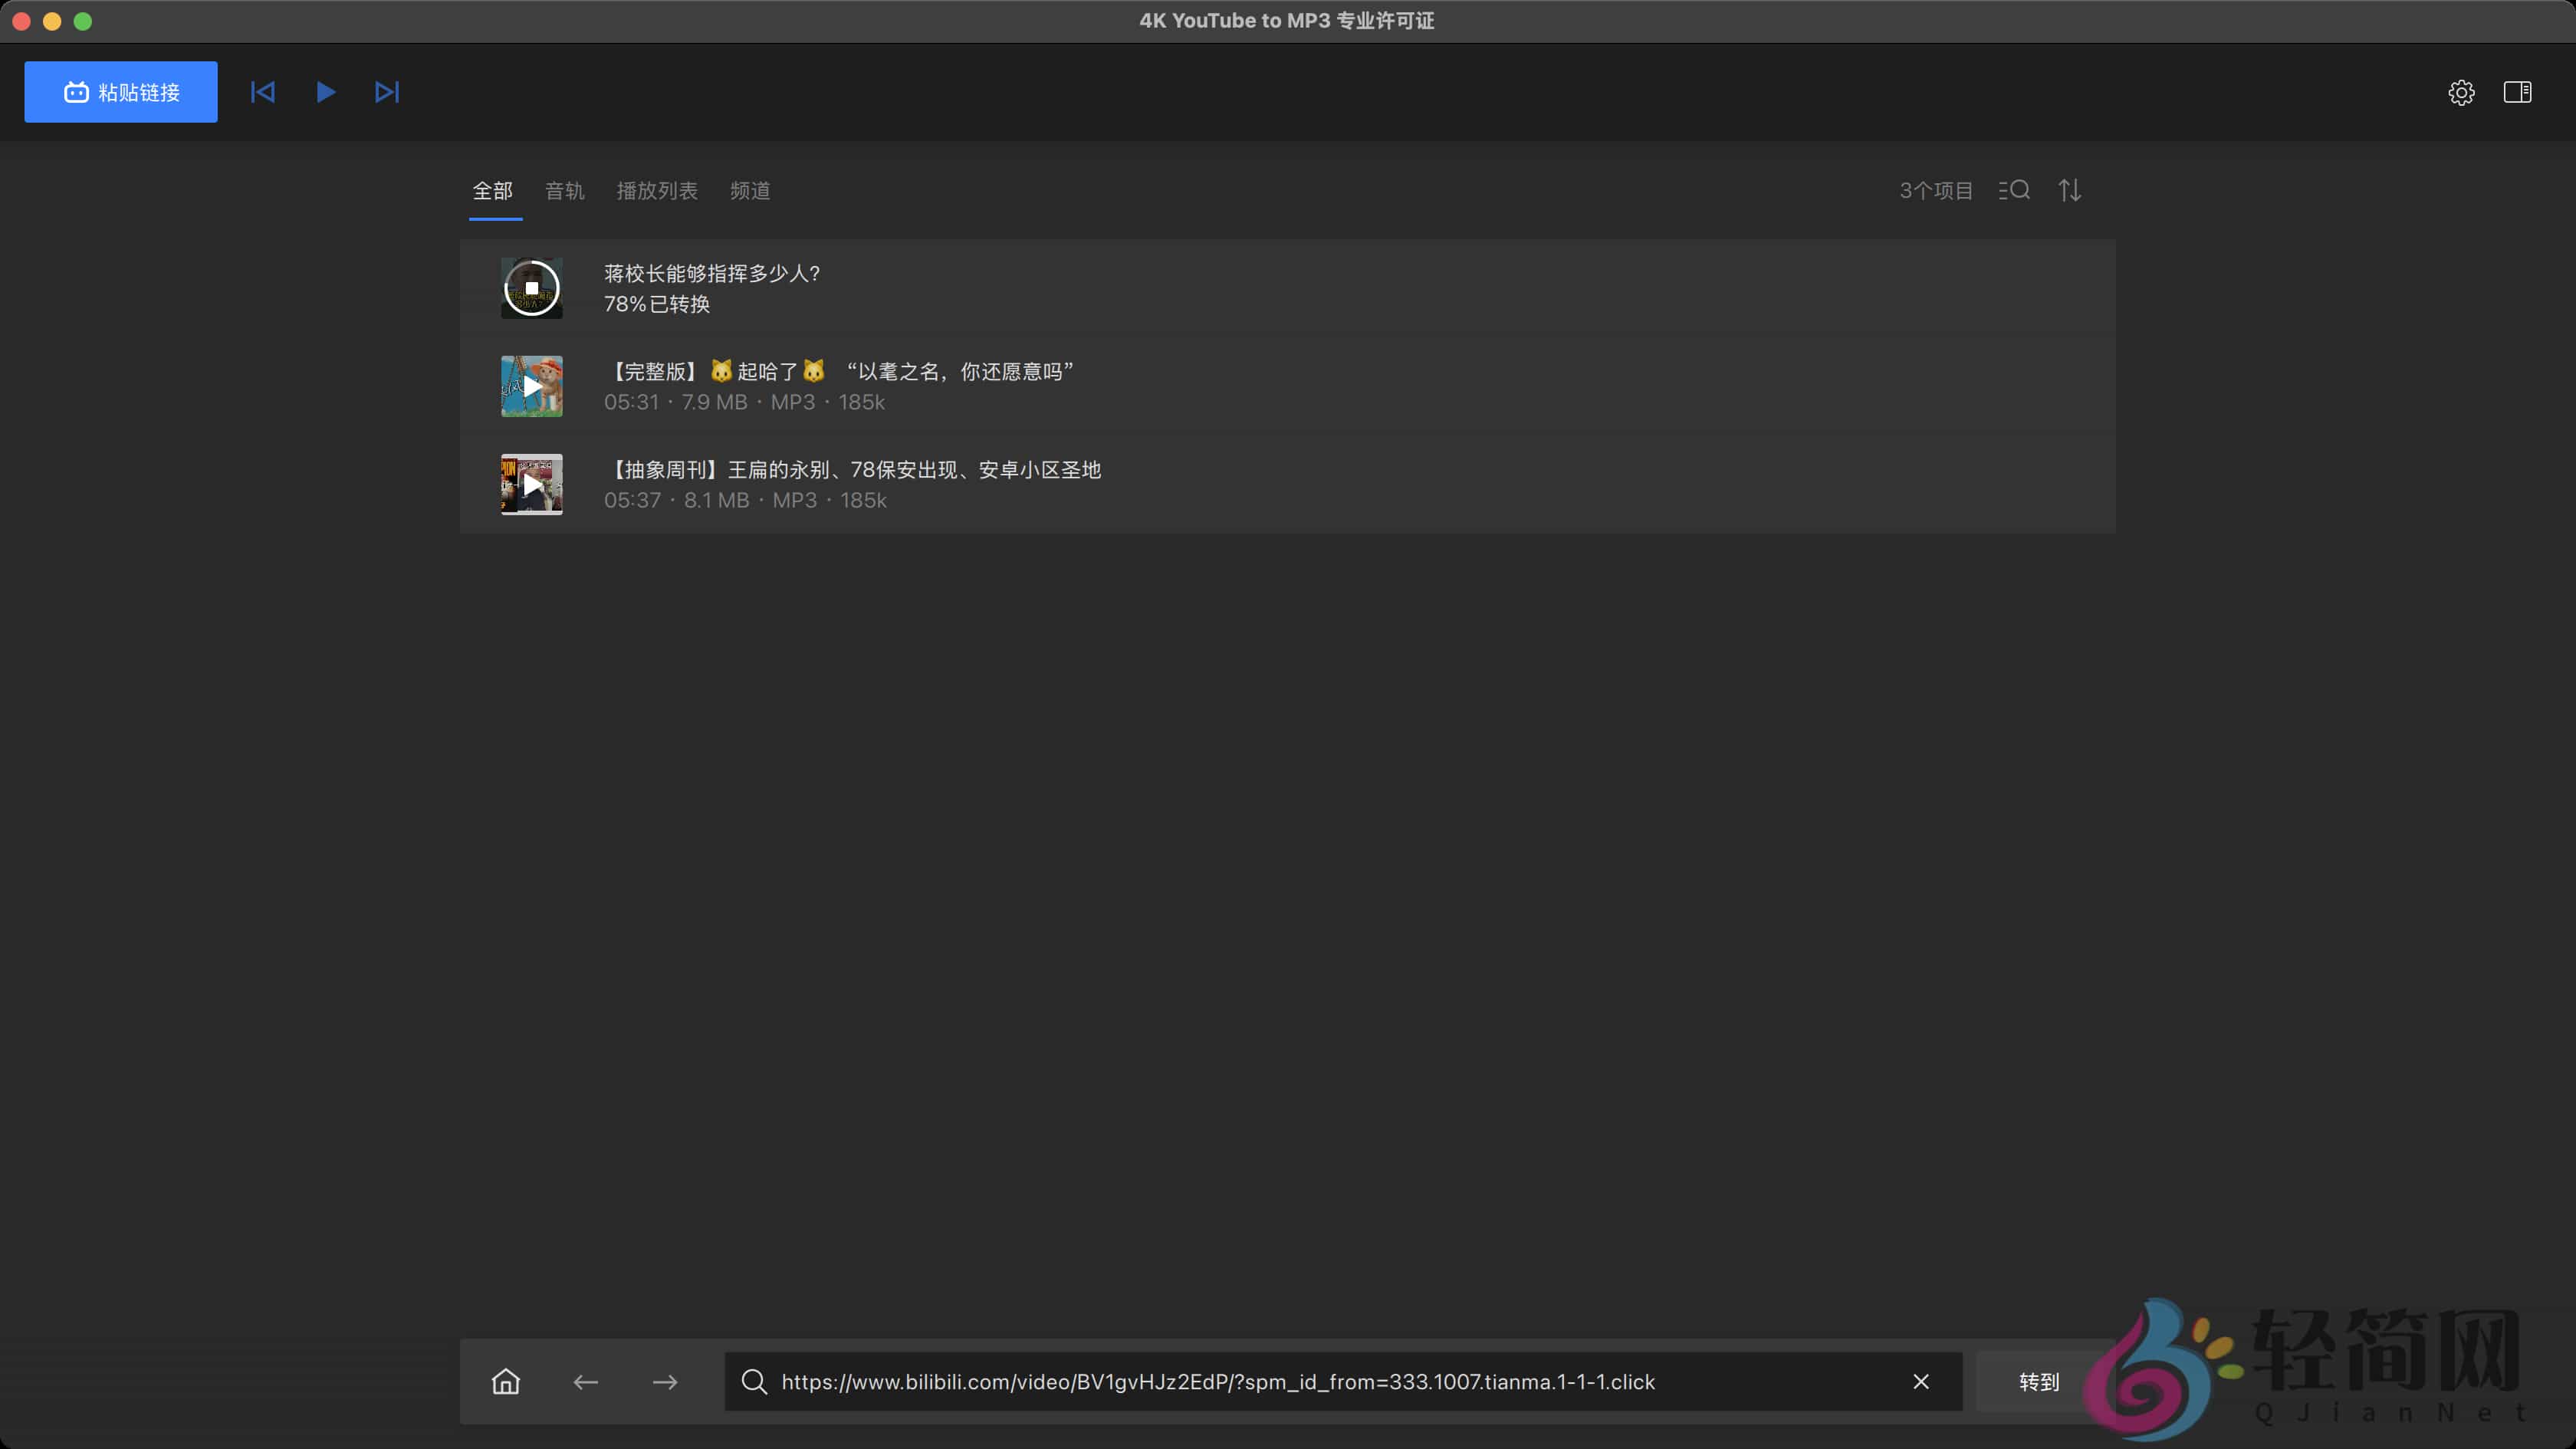The image size is (2576, 1449).
Task: Navigate forward in the built-in browser
Action: (x=665, y=1382)
